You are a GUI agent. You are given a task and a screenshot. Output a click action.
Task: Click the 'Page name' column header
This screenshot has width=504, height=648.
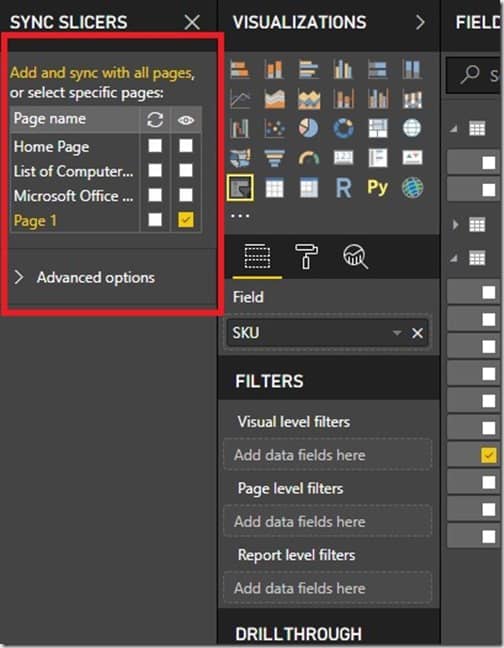pyautogui.click(x=50, y=119)
